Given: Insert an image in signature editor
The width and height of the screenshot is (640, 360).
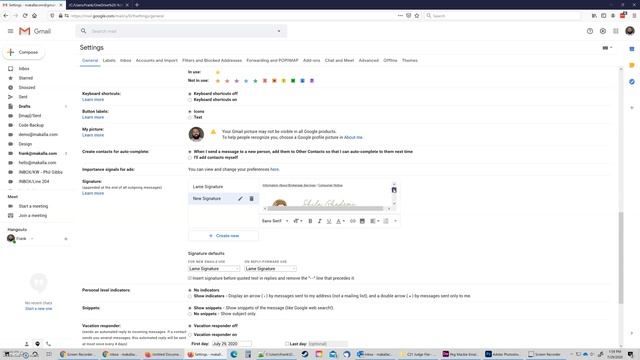Looking at the screenshot, I should click(362, 221).
